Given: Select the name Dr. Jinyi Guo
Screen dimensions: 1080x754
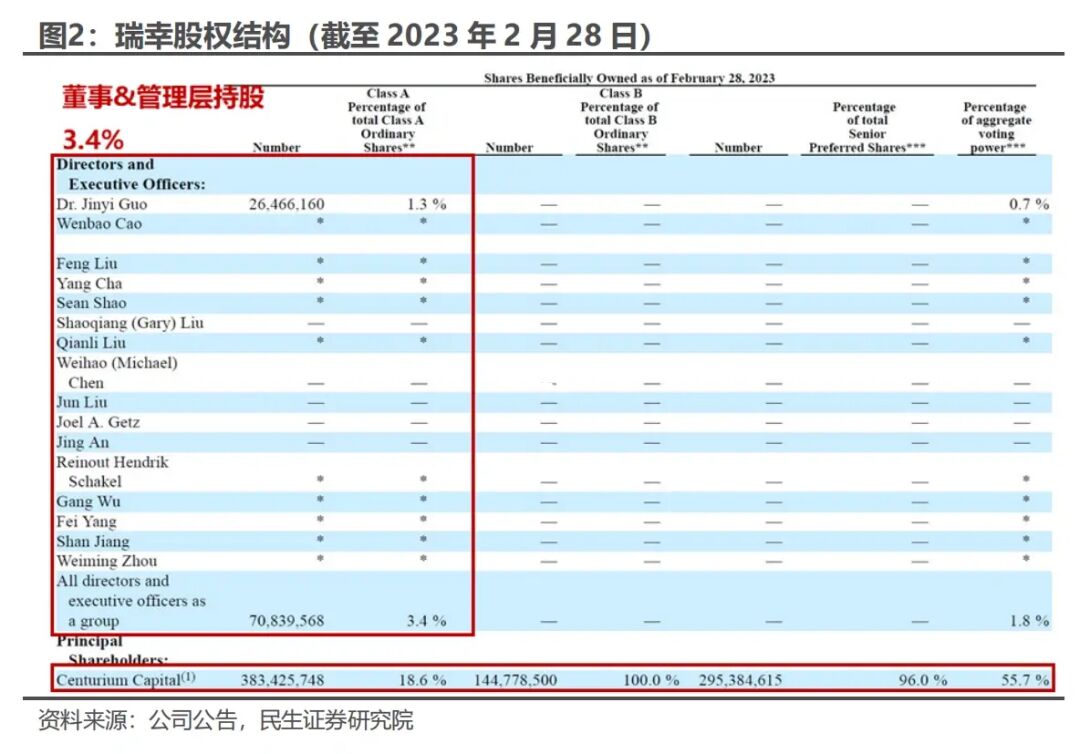Looking at the screenshot, I should click(101, 205).
